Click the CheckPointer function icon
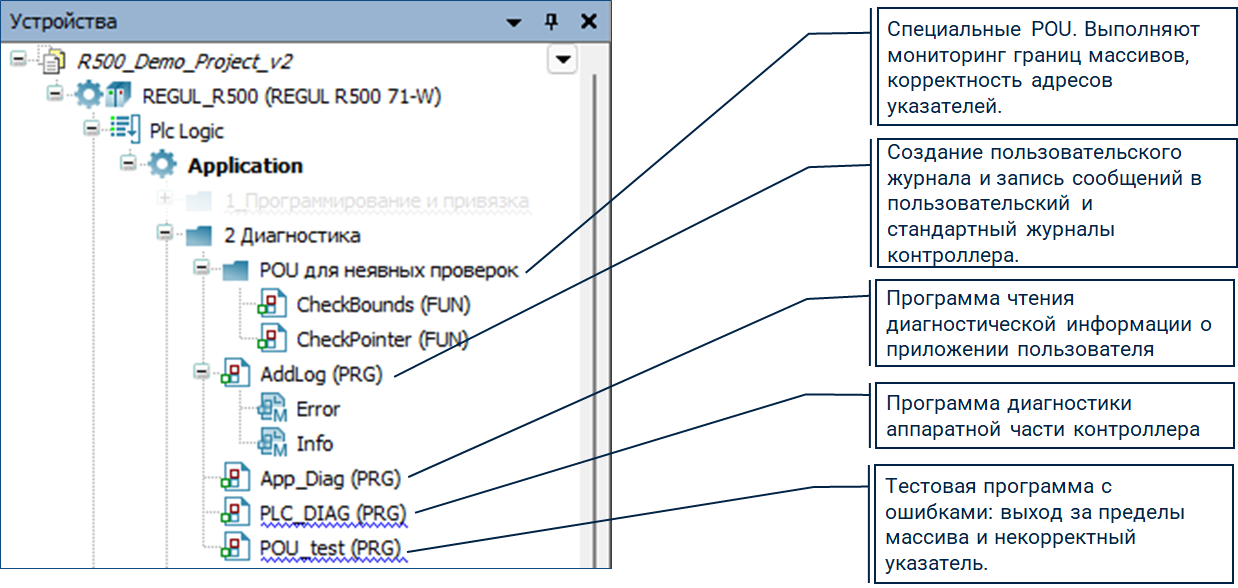The height and width of the screenshot is (588, 1238). (x=273, y=339)
